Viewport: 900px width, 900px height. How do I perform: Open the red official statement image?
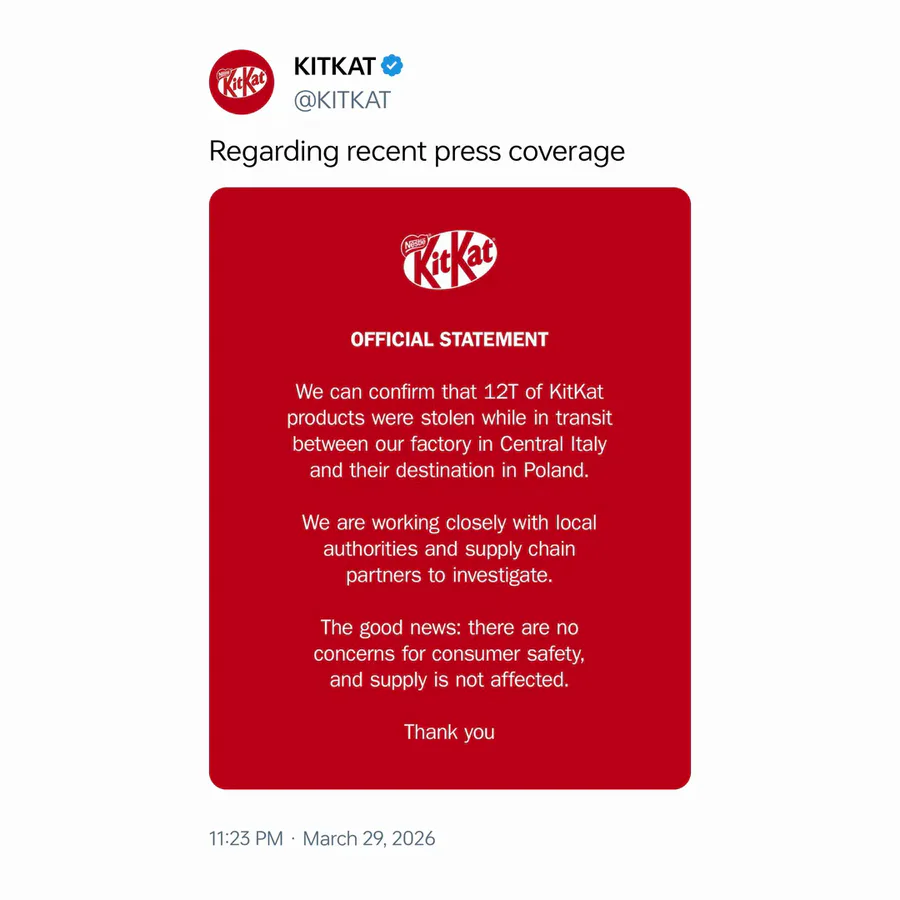pyautogui.click(x=450, y=488)
